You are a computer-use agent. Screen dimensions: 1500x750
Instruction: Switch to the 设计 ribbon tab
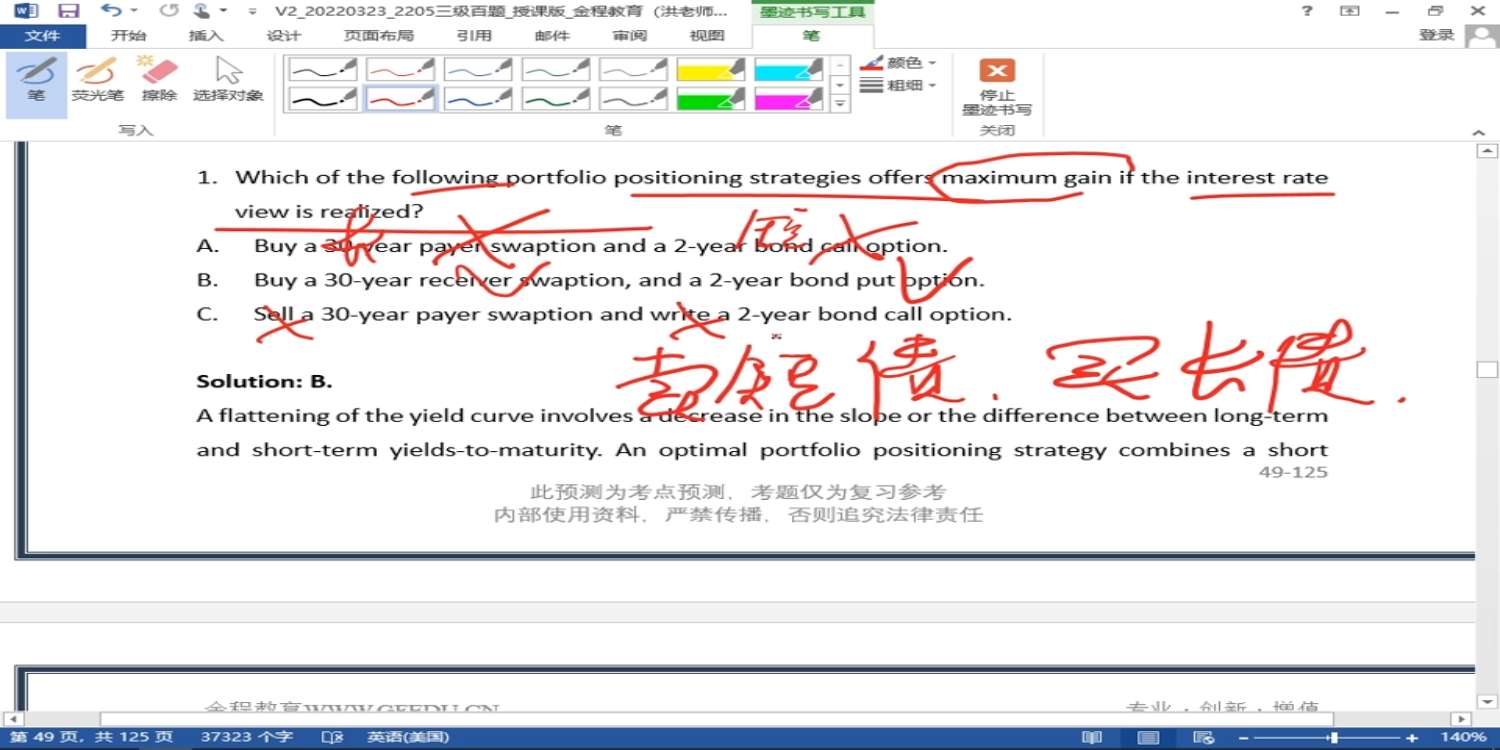(x=284, y=36)
